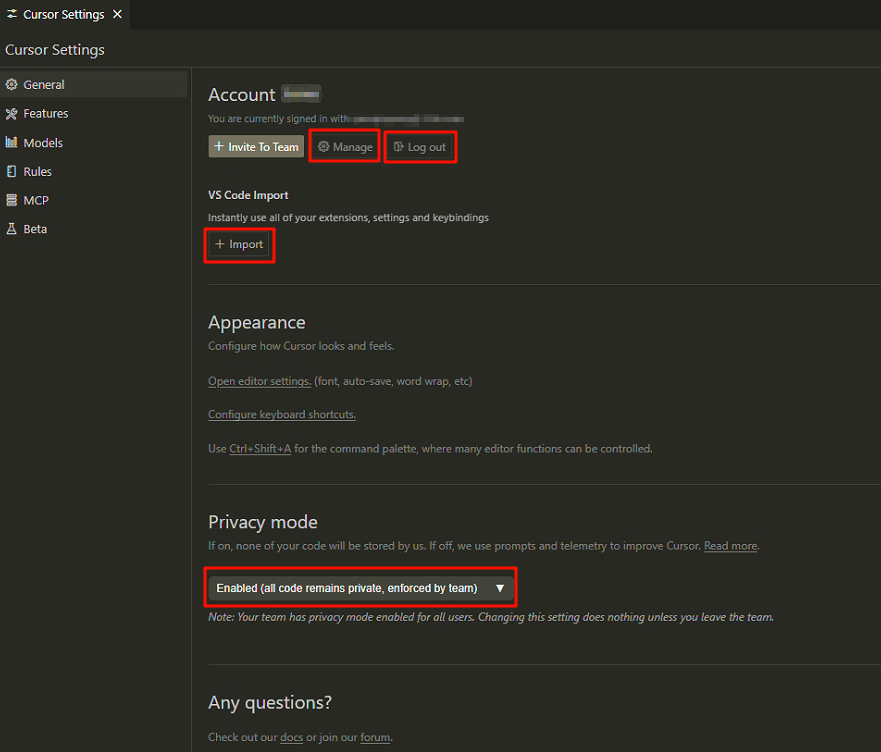
Task: Click the Cursor Settings tab sliders icon
Action: (x=11, y=14)
